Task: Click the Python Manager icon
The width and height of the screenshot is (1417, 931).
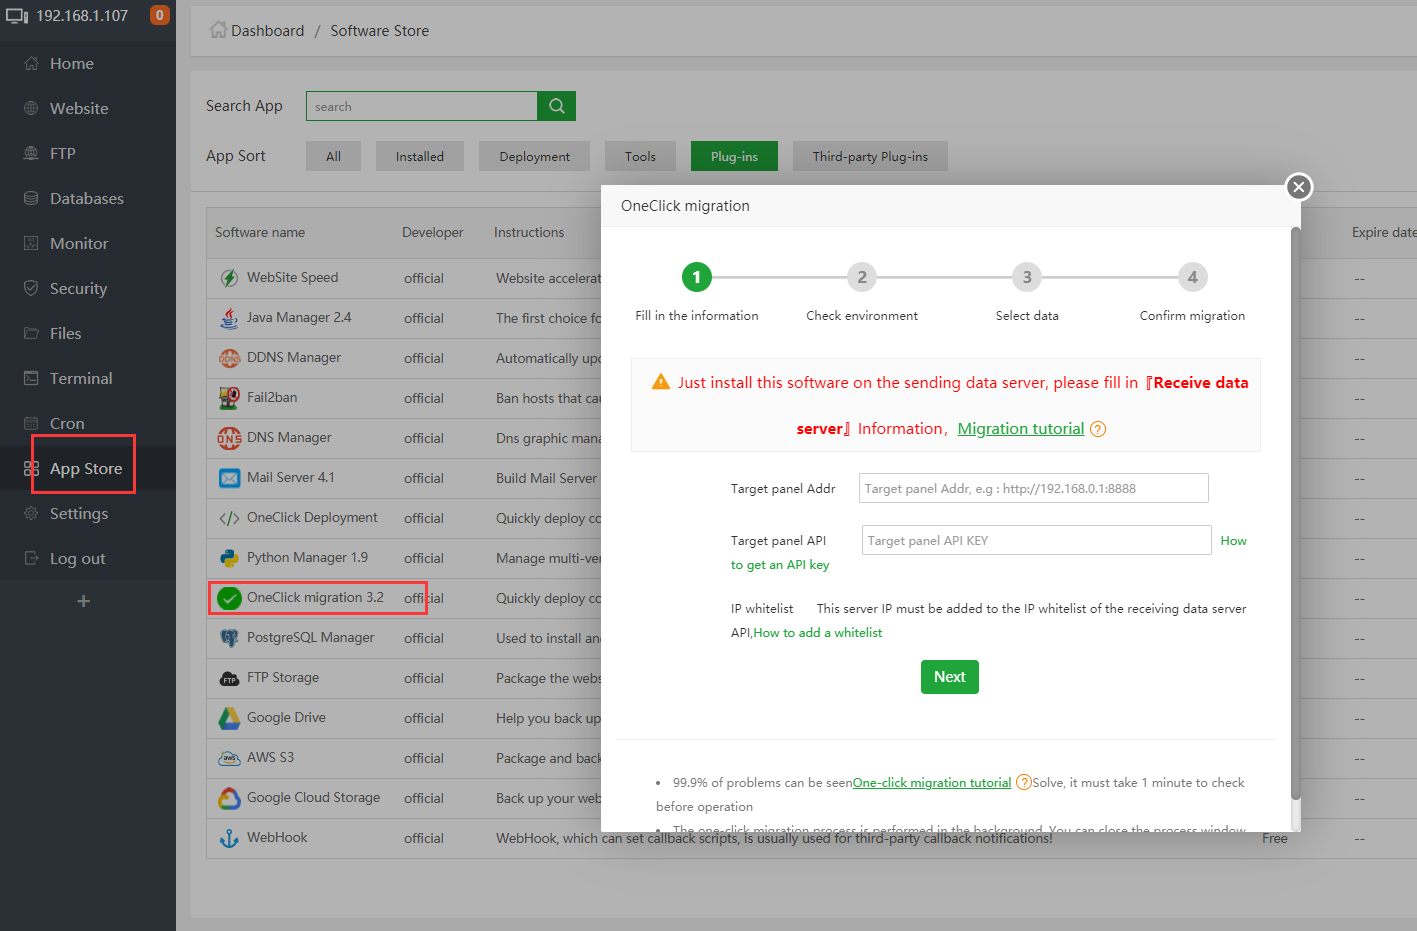Action: (x=229, y=558)
